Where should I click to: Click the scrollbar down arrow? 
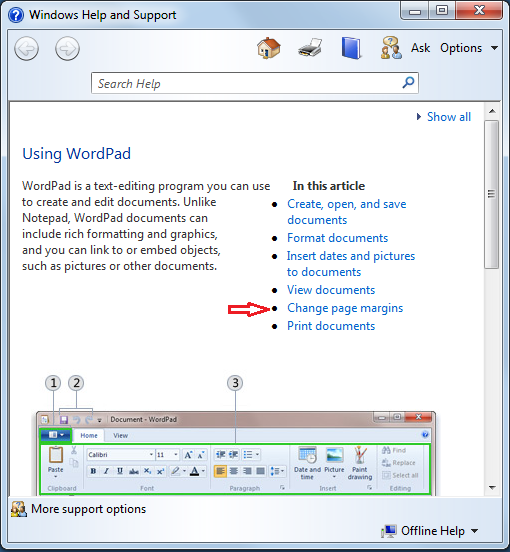[492, 488]
